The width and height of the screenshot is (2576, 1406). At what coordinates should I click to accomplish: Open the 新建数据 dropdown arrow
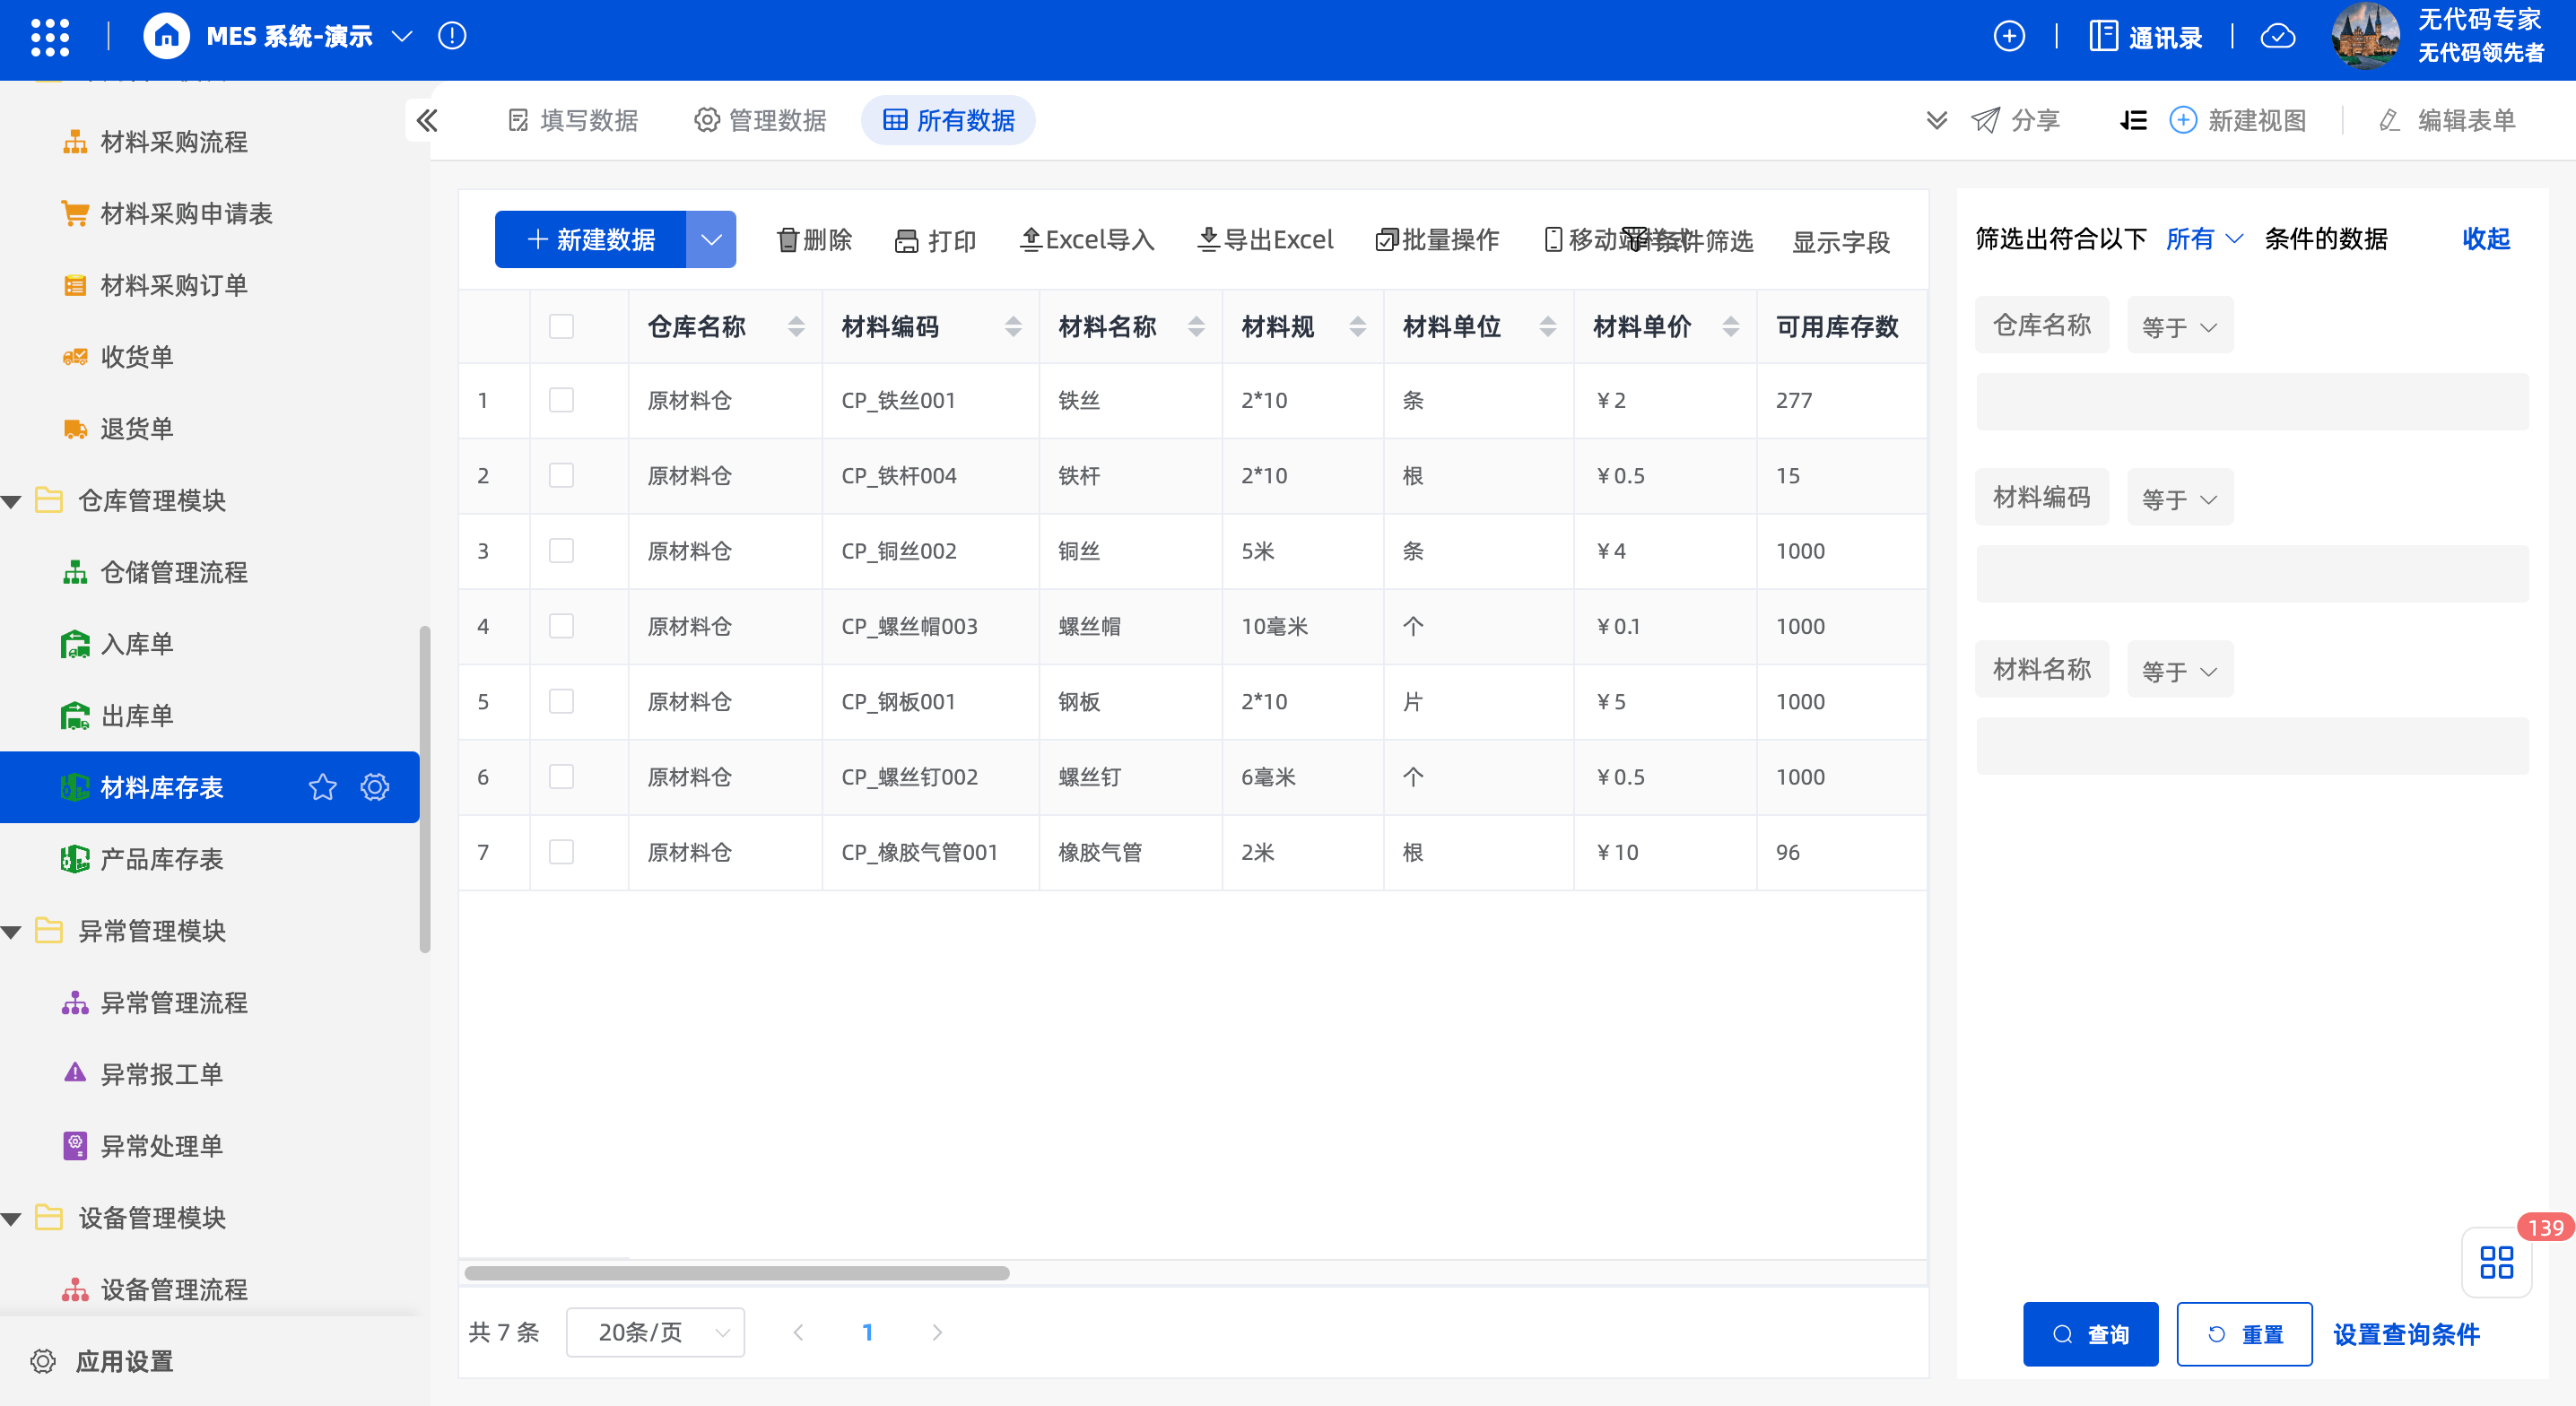coord(711,239)
